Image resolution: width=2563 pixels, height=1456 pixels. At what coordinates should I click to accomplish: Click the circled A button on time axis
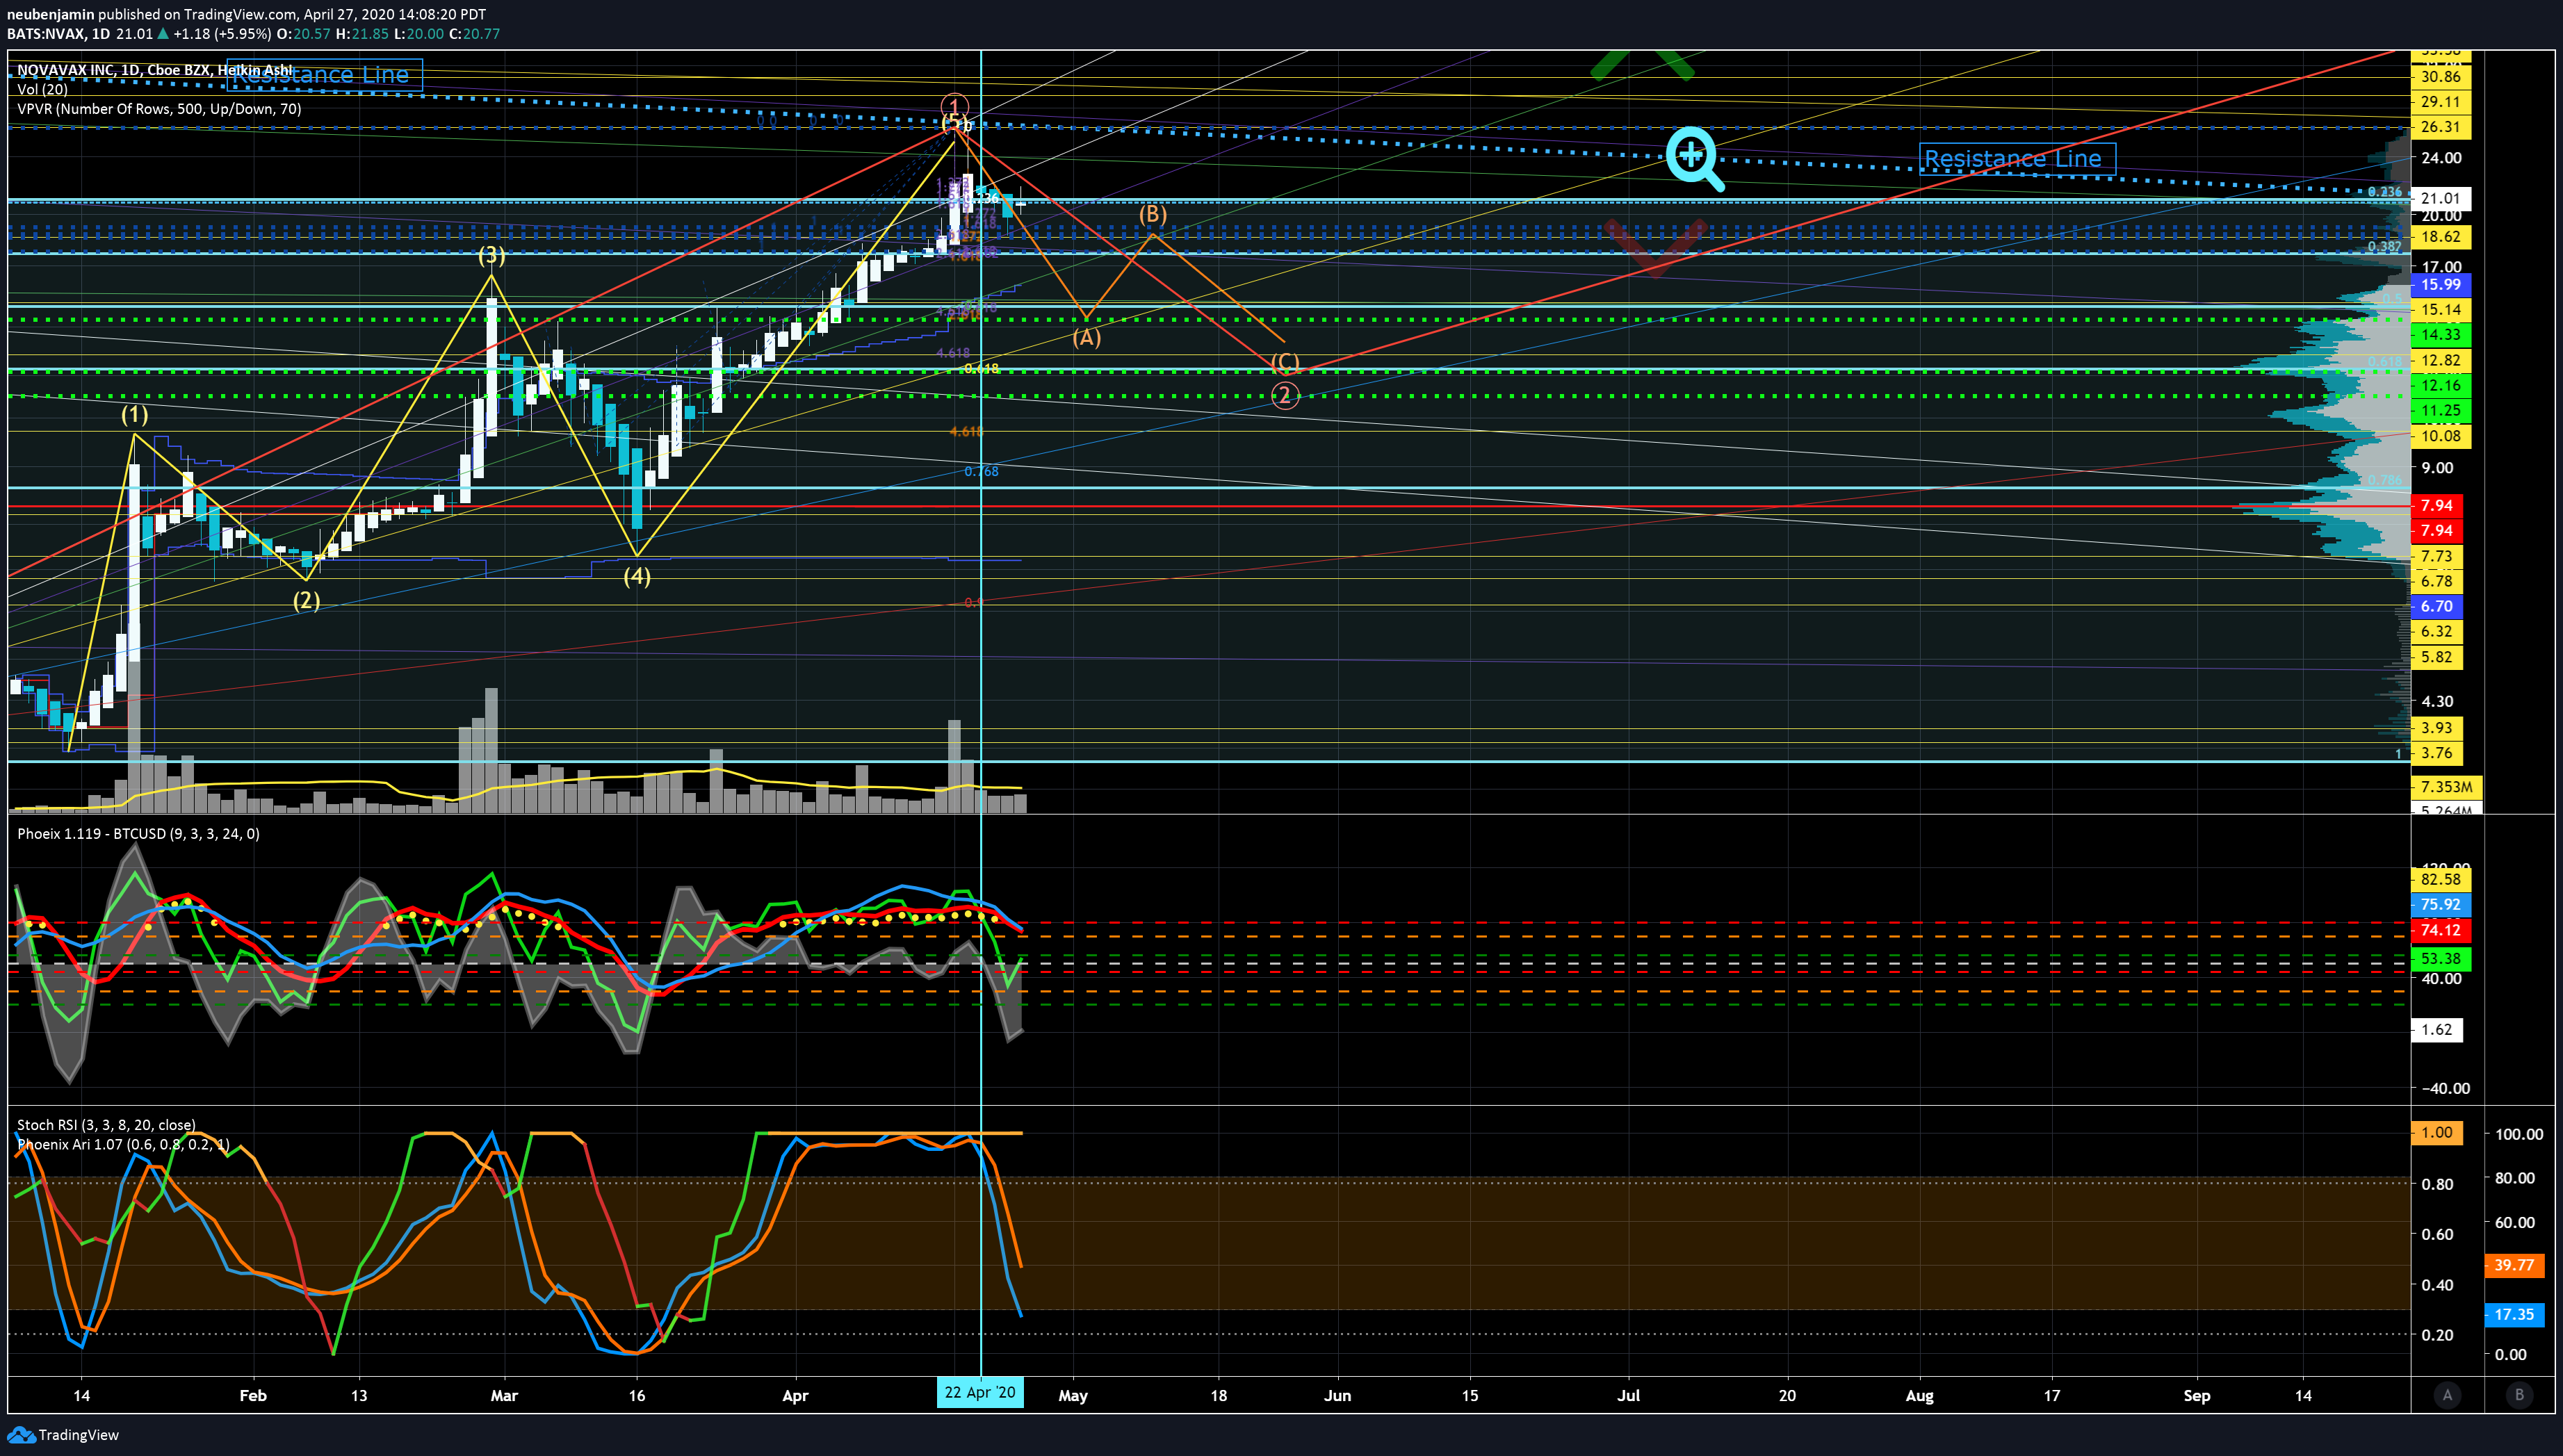click(2447, 1395)
